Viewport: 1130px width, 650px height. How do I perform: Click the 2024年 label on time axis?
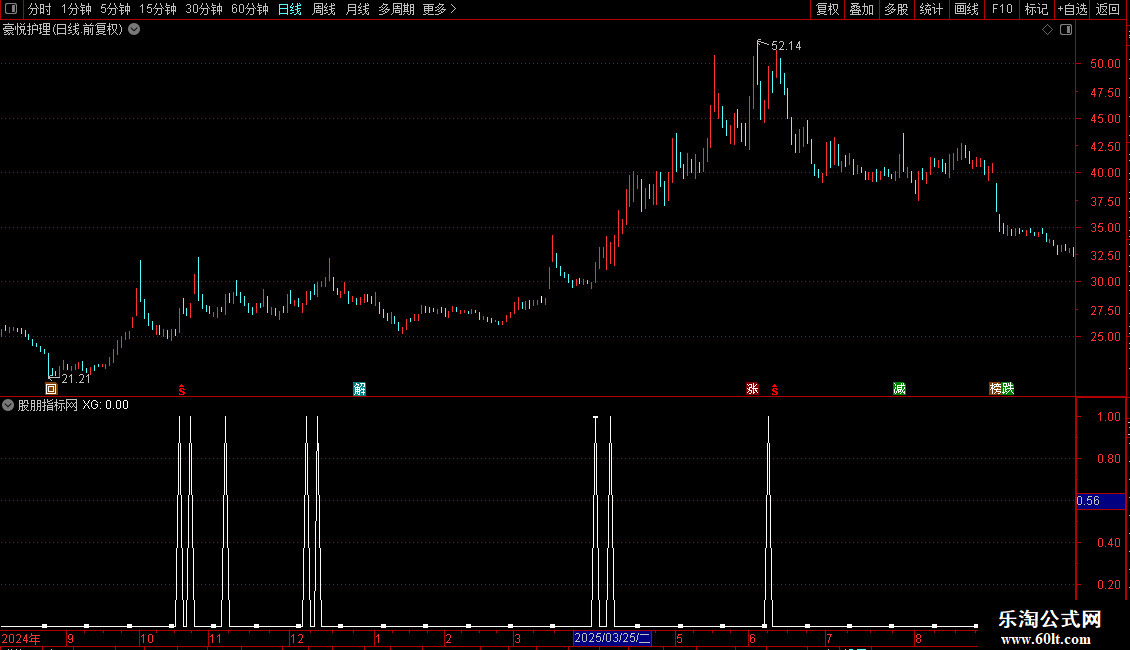coord(21,638)
